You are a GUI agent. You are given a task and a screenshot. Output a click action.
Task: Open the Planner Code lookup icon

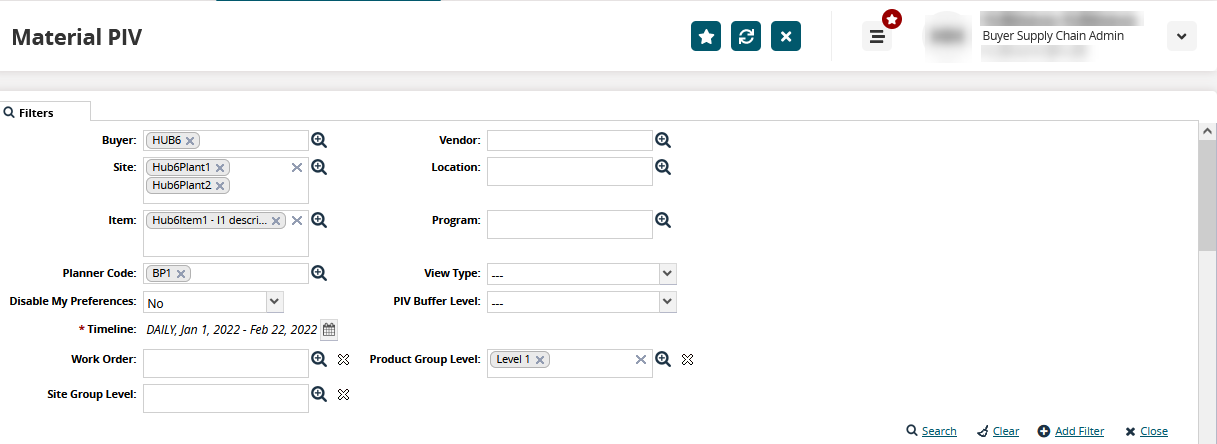point(319,273)
